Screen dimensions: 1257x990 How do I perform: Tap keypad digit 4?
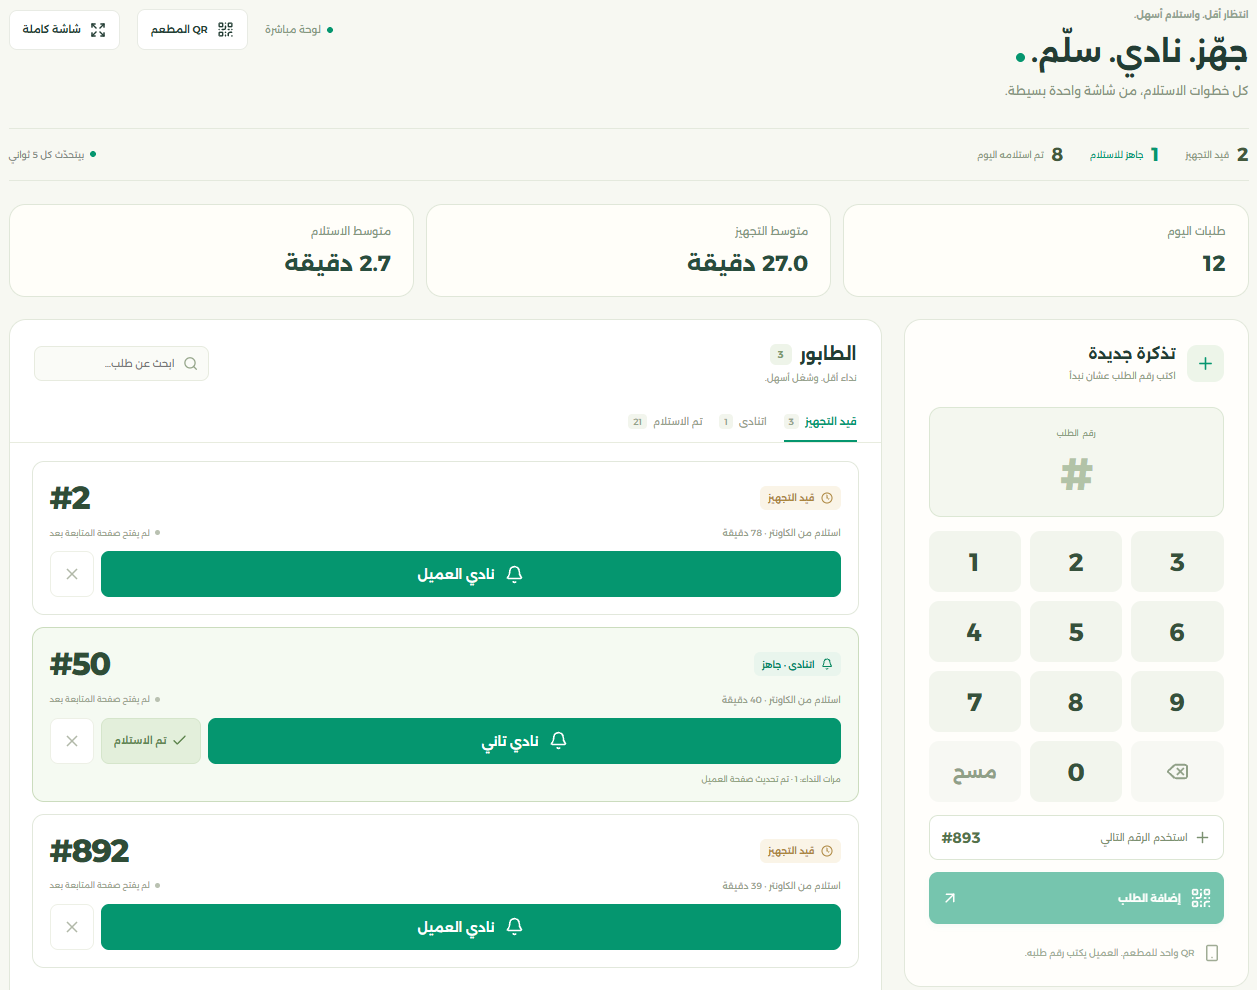[975, 632]
